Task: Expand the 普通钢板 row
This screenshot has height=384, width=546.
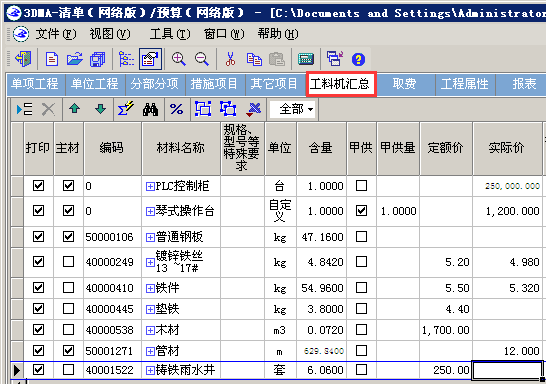Action: [x=150, y=237]
